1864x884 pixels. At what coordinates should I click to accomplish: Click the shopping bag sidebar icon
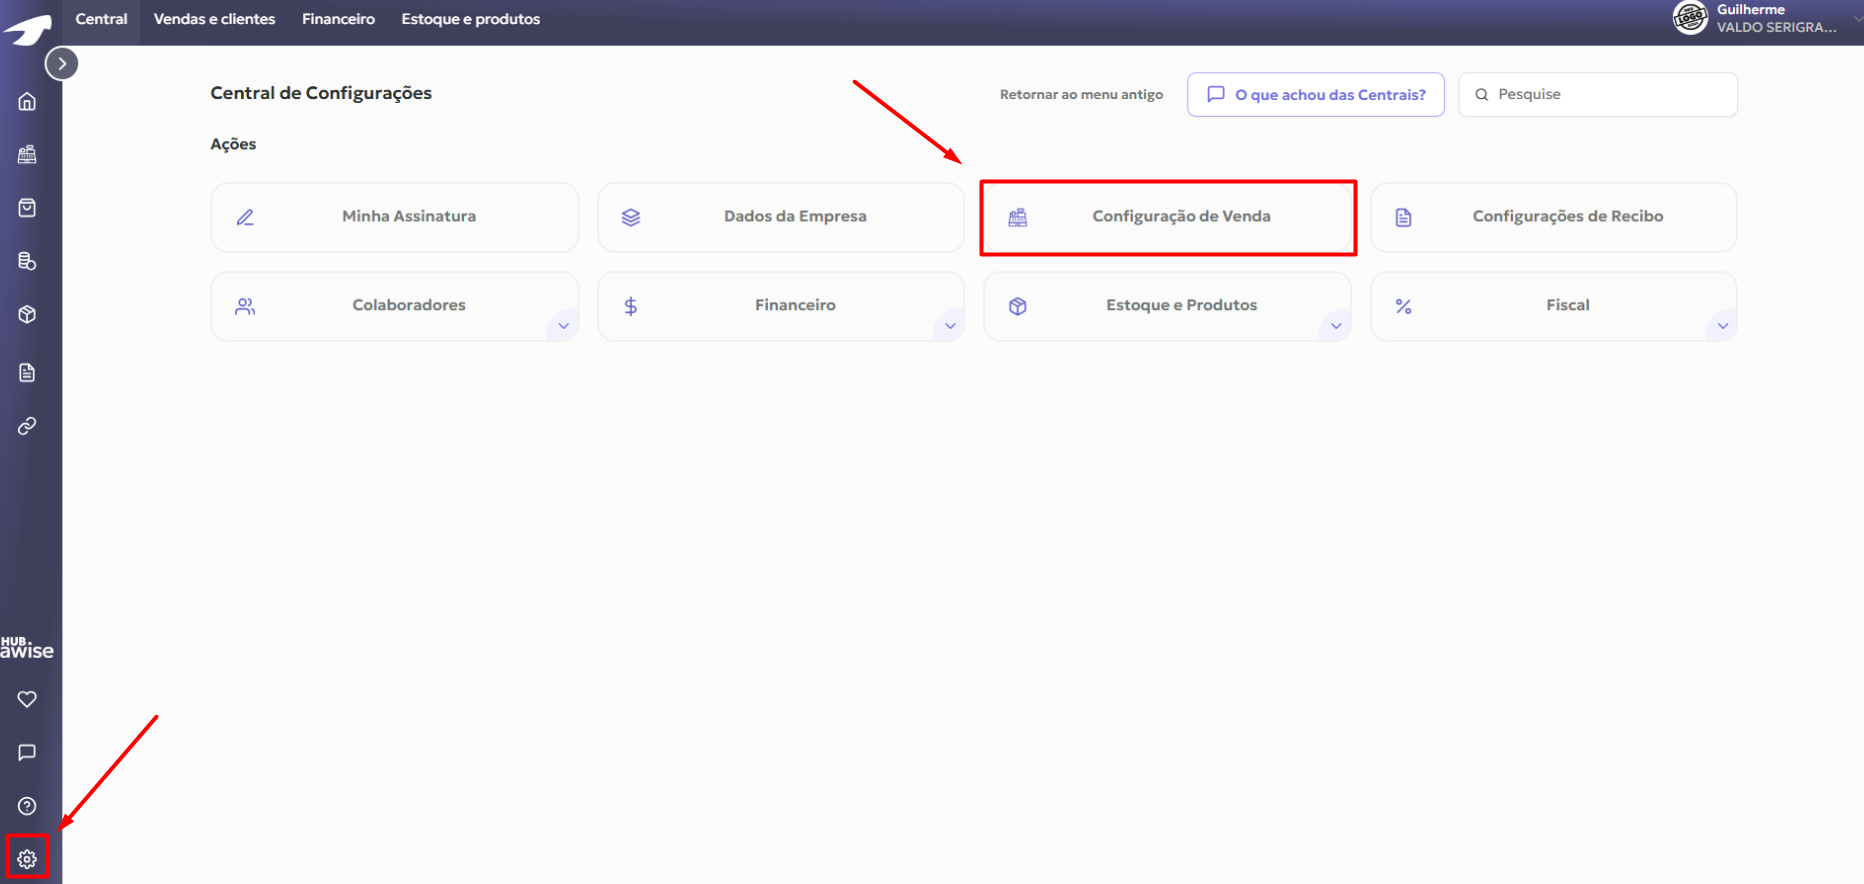(x=27, y=208)
